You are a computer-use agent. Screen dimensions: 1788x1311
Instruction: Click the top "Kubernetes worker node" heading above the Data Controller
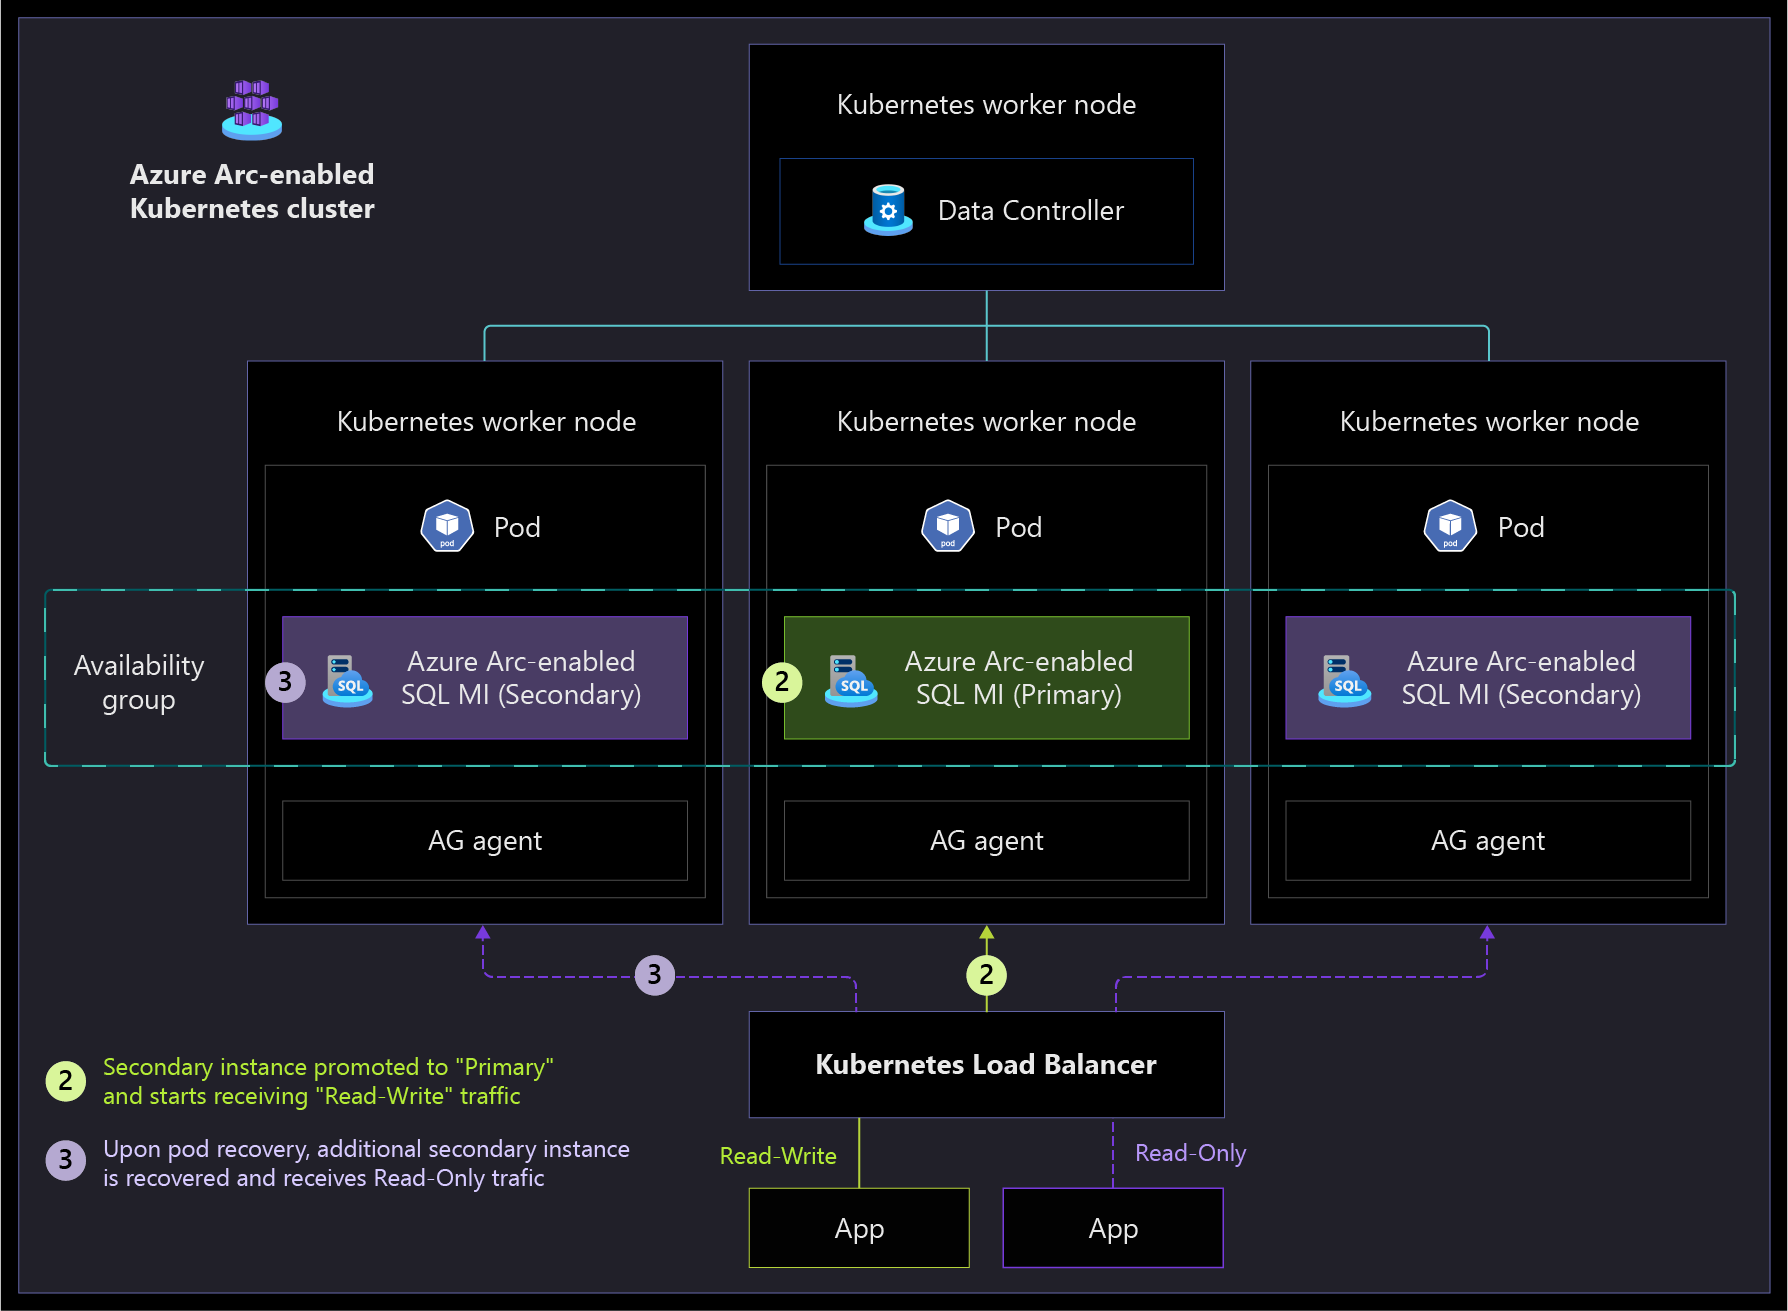pyautogui.click(x=986, y=104)
